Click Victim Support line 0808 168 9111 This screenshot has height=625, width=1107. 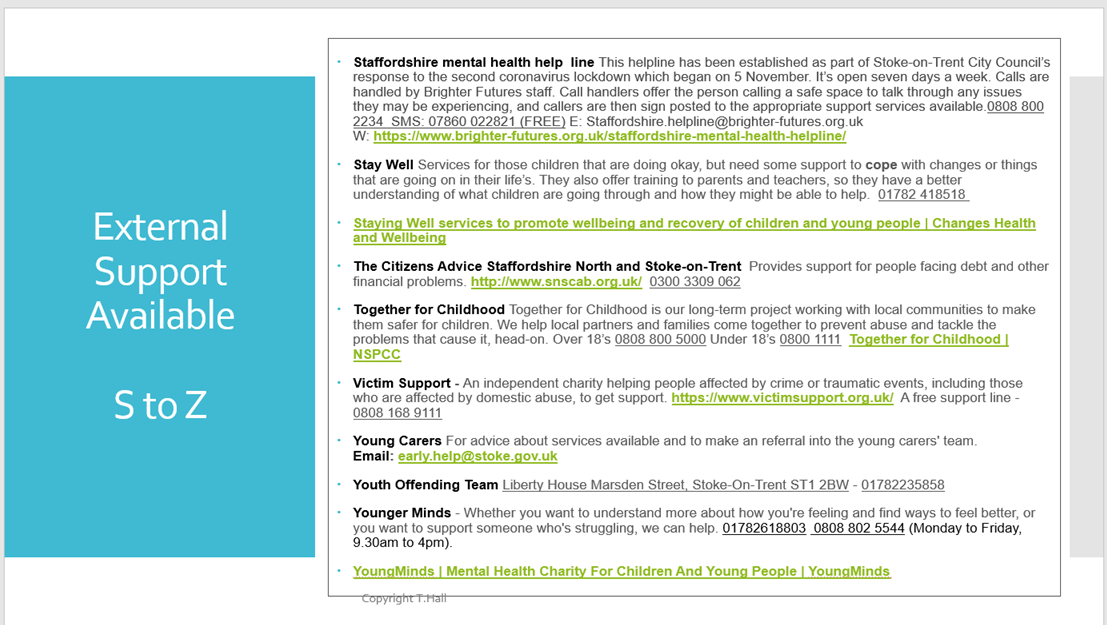click(397, 413)
